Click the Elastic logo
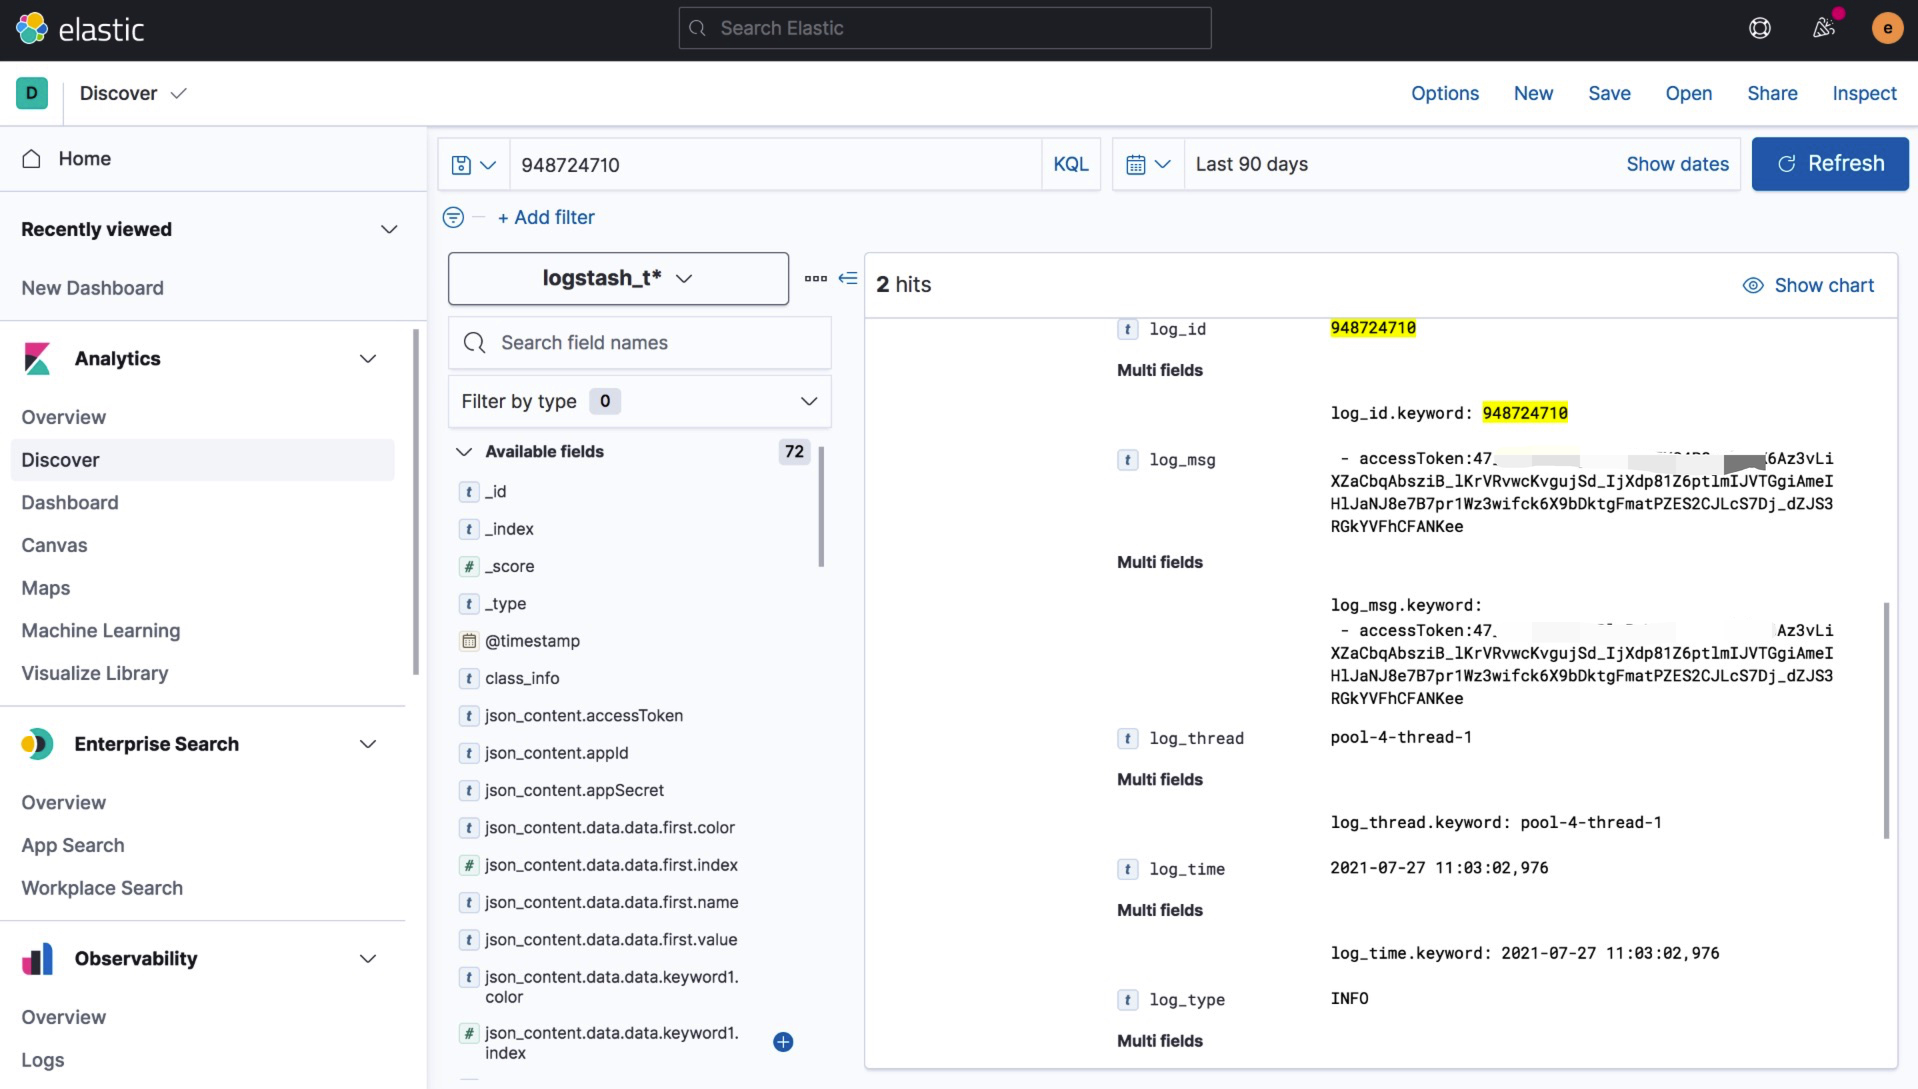Viewport: 1918px width, 1089px height. [x=80, y=29]
